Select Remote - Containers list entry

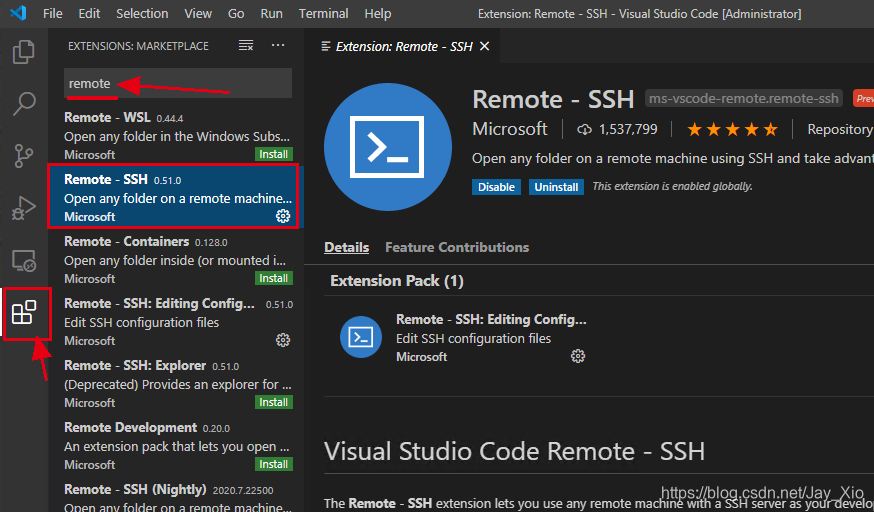[x=177, y=260]
